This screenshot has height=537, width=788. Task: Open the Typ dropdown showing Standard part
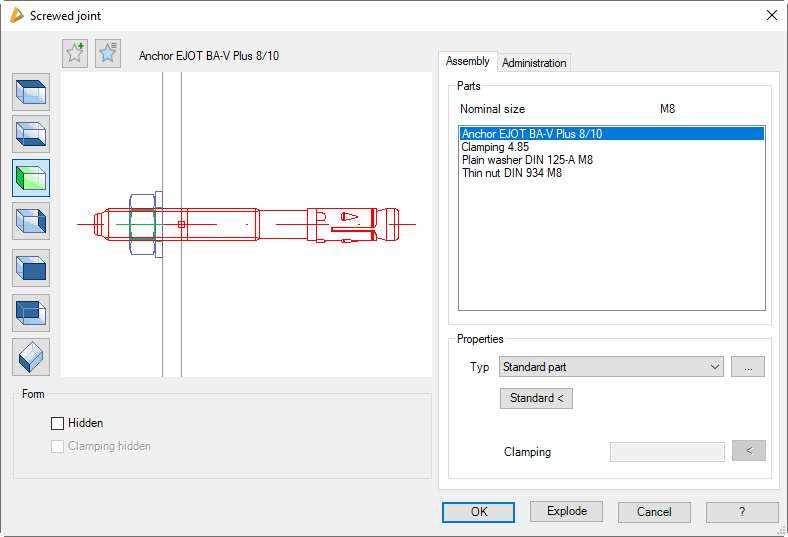click(611, 367)
